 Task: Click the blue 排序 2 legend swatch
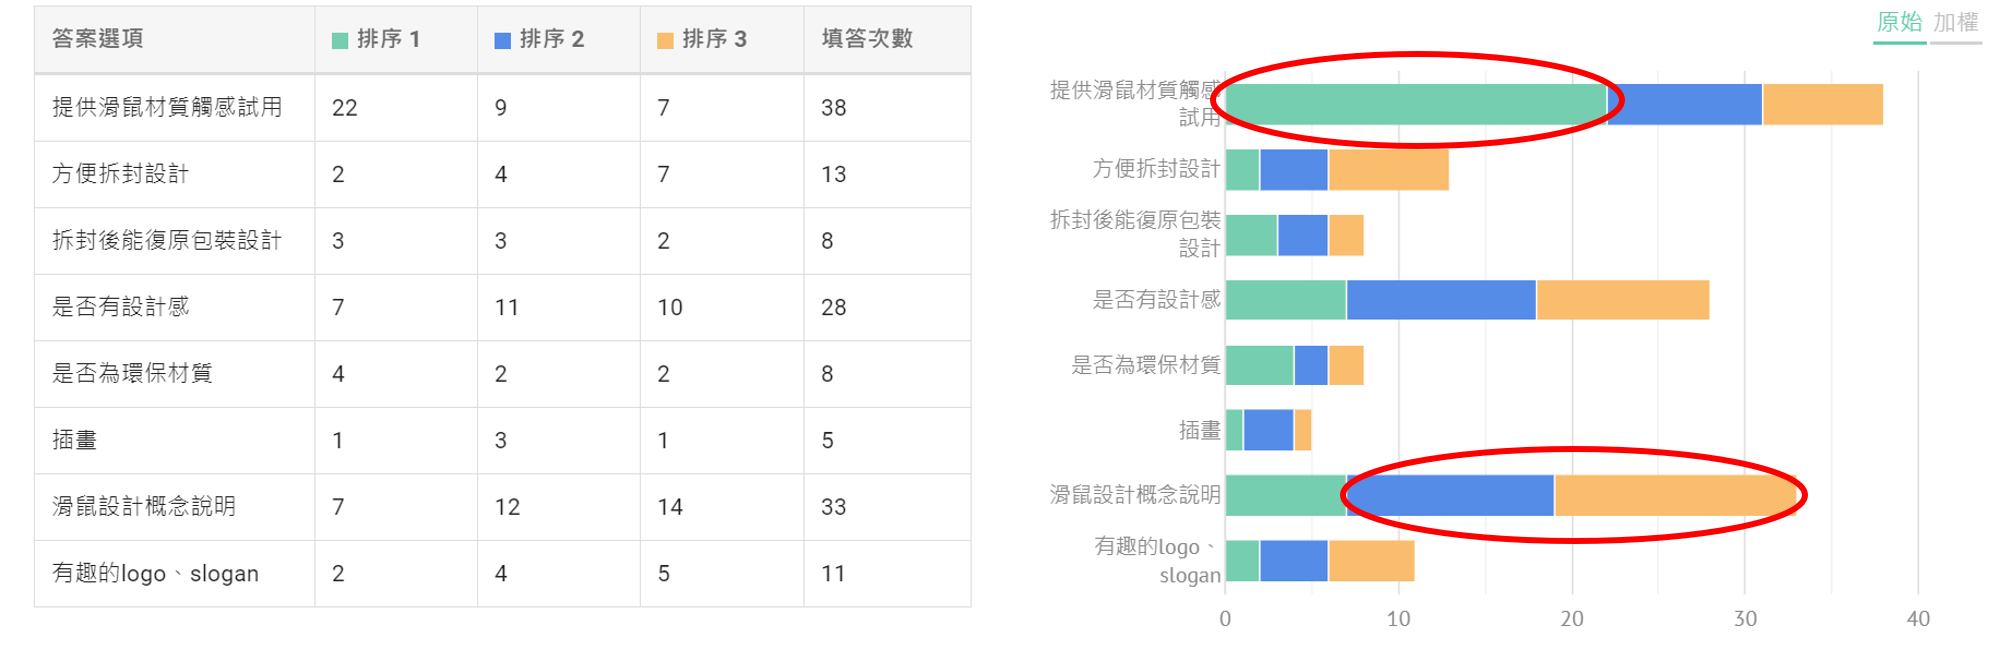(x=503, y=40)
